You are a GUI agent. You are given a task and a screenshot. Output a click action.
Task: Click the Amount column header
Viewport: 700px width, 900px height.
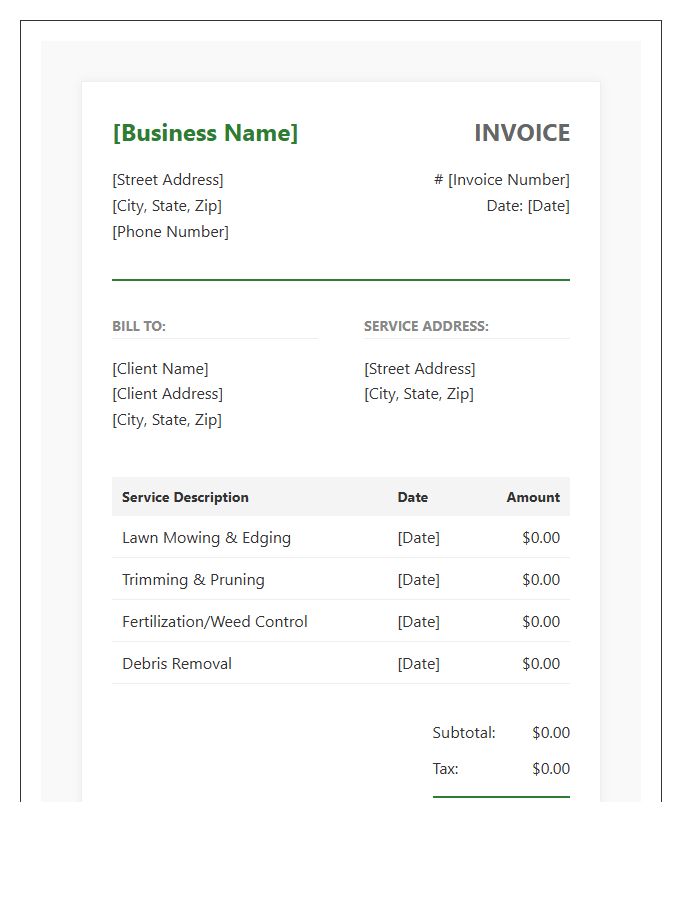(533, 497)
